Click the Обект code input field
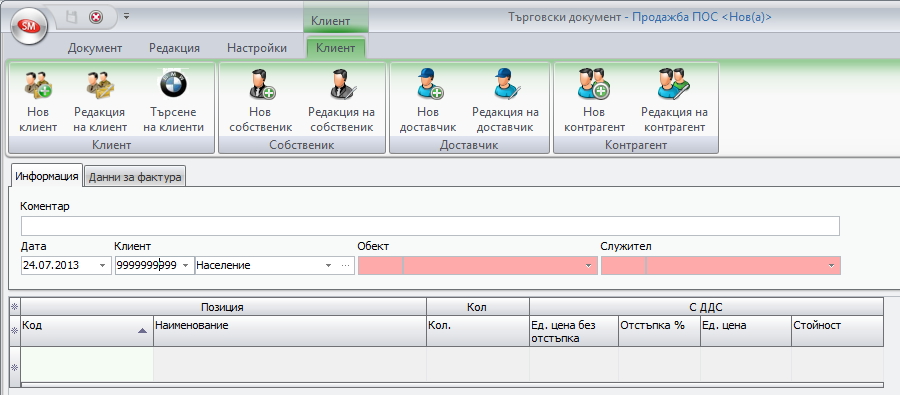 381,266
